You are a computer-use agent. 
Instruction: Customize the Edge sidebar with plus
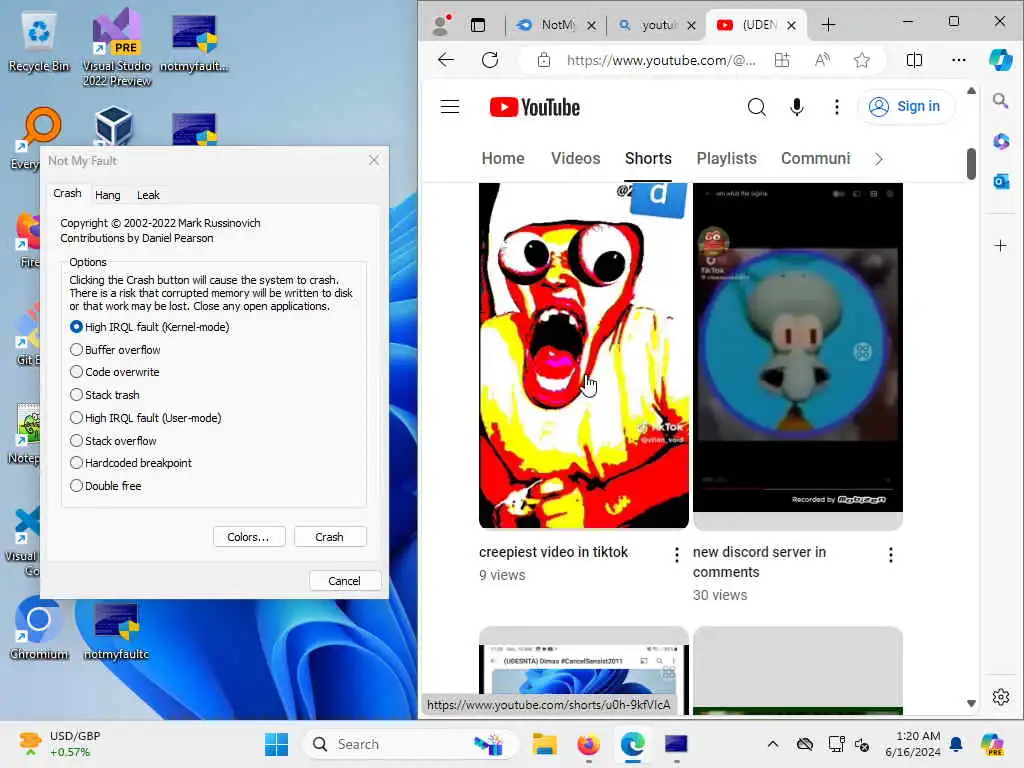(1000, 246)
